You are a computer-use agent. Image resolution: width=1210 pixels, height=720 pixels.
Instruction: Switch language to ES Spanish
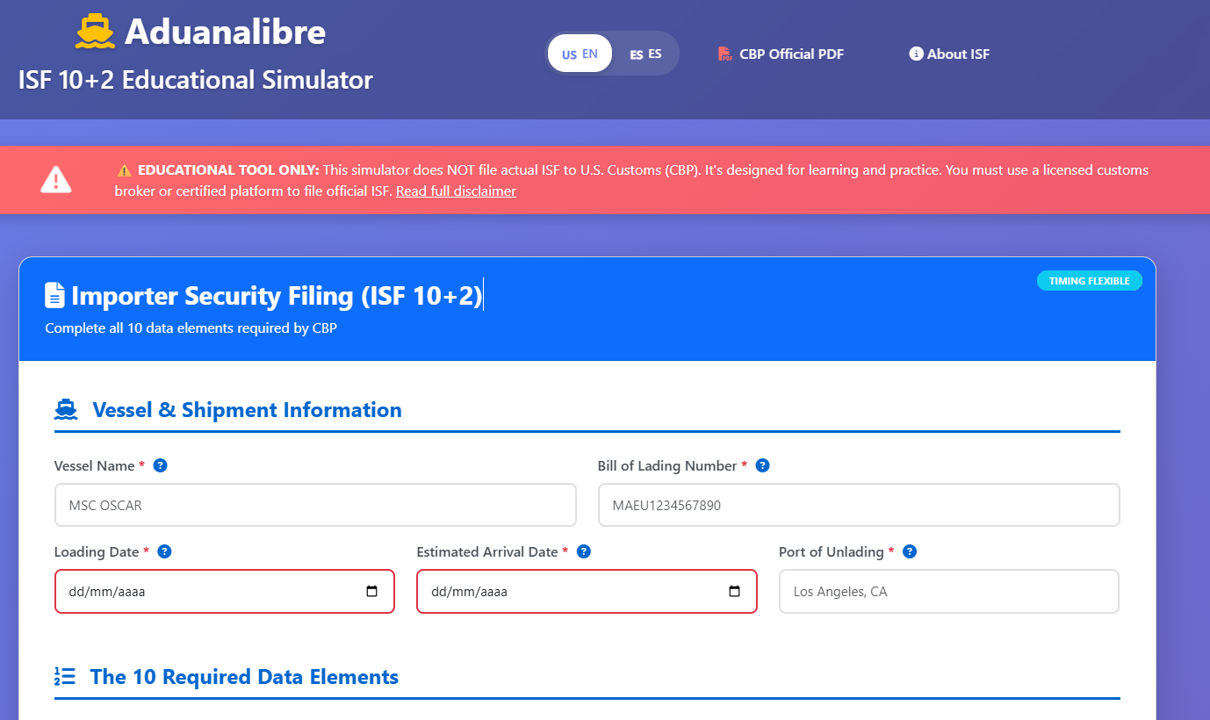(x=645, y=54)
